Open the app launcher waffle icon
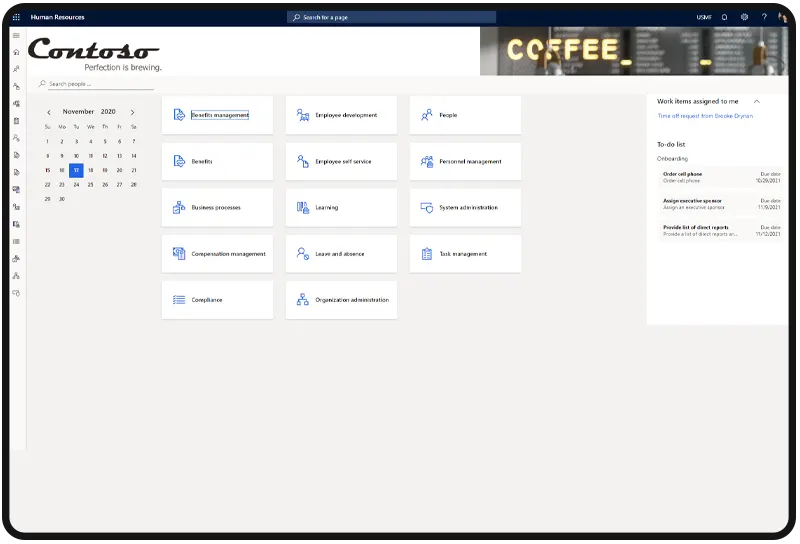The image size is (800, 544). click(x=16, y=17)
